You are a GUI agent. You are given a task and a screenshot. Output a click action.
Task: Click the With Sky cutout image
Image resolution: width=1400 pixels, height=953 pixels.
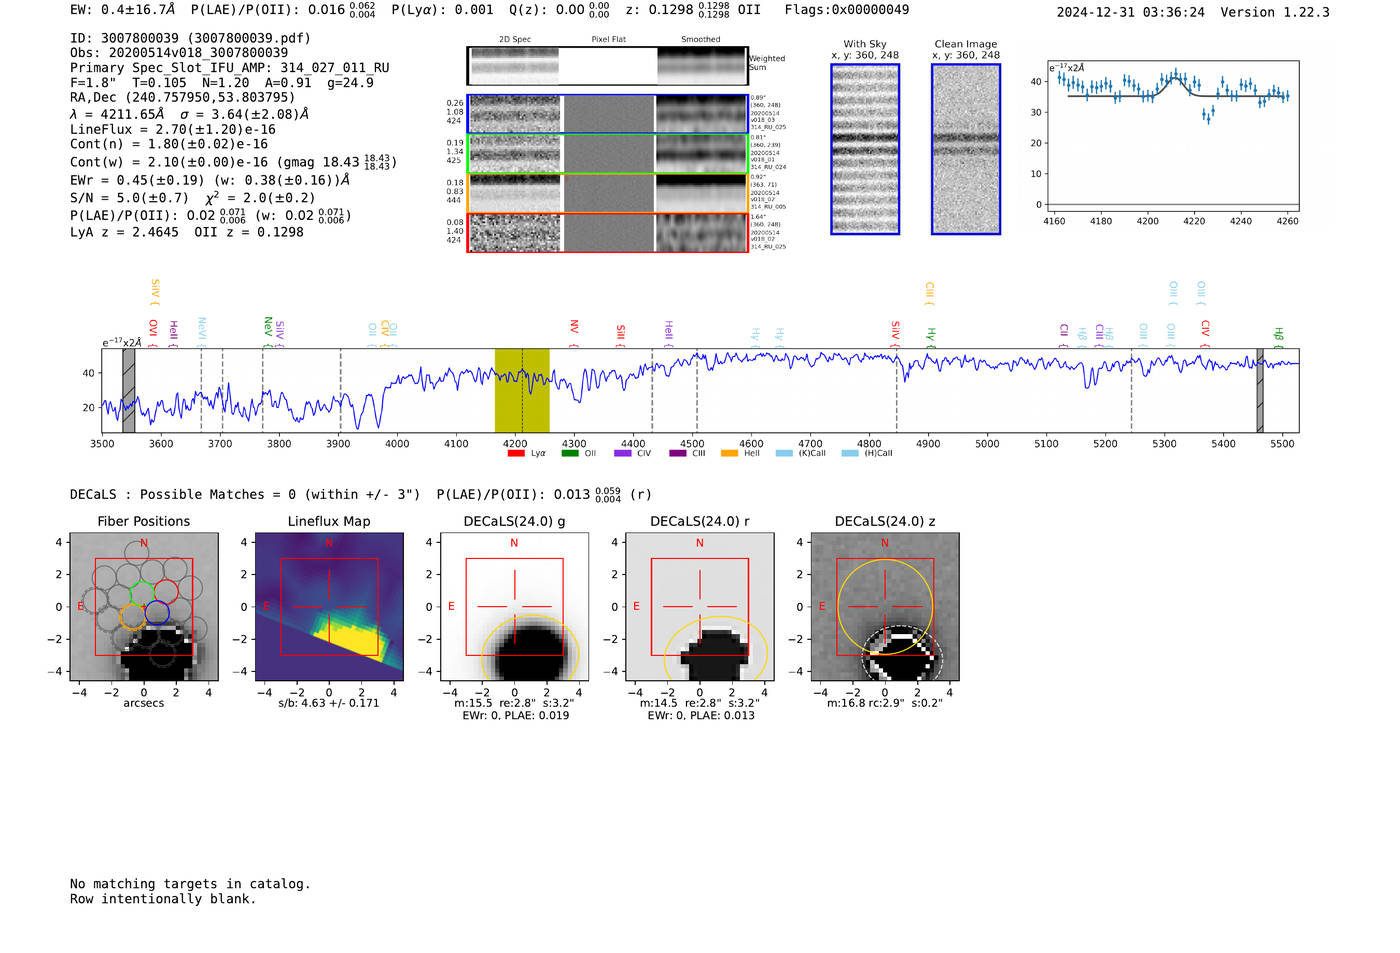pos(865,149)
